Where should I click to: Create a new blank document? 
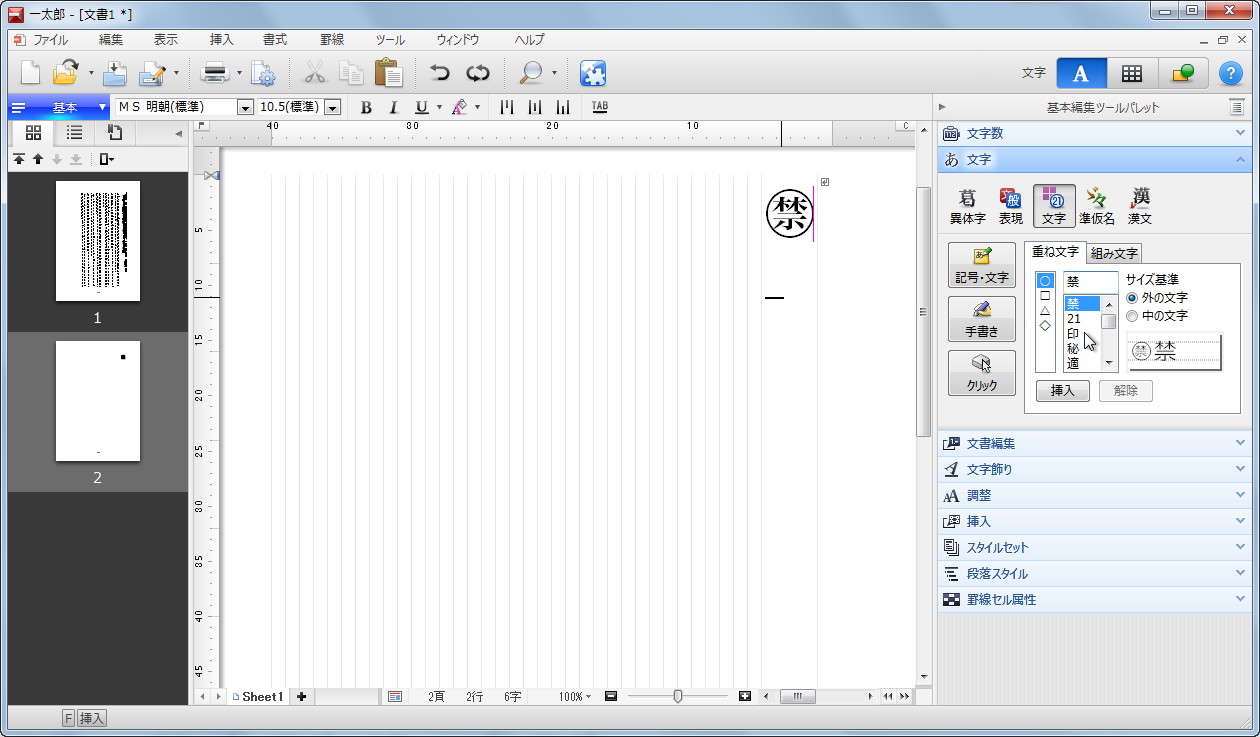click(x=31, y=73)
